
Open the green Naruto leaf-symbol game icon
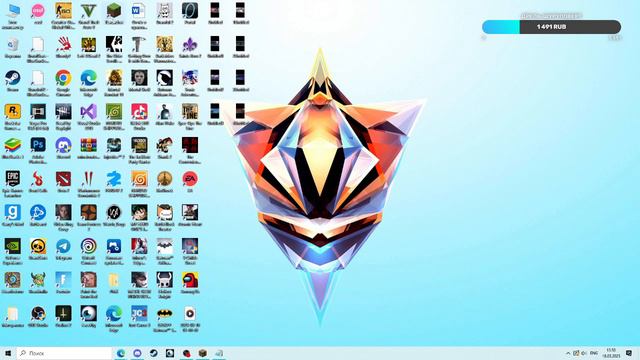click(114, 111)
